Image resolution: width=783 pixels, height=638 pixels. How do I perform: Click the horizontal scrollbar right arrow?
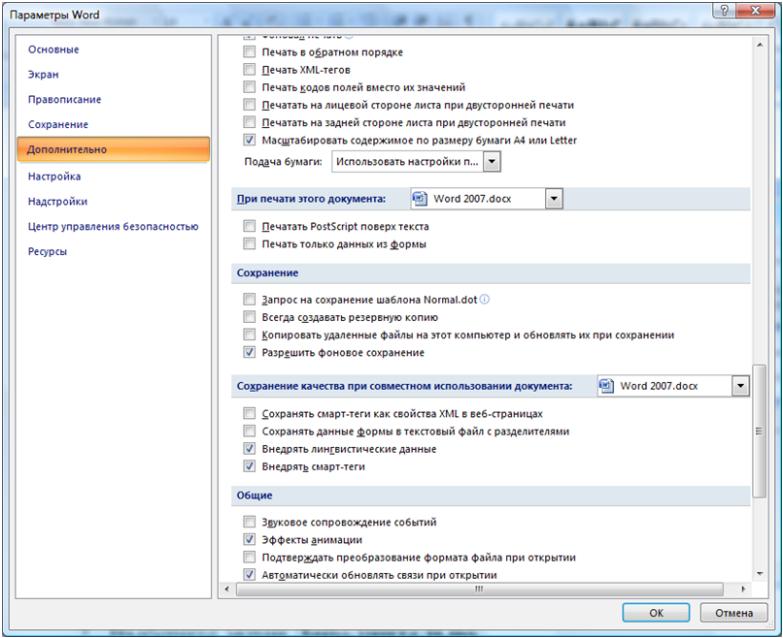[744, 589]
